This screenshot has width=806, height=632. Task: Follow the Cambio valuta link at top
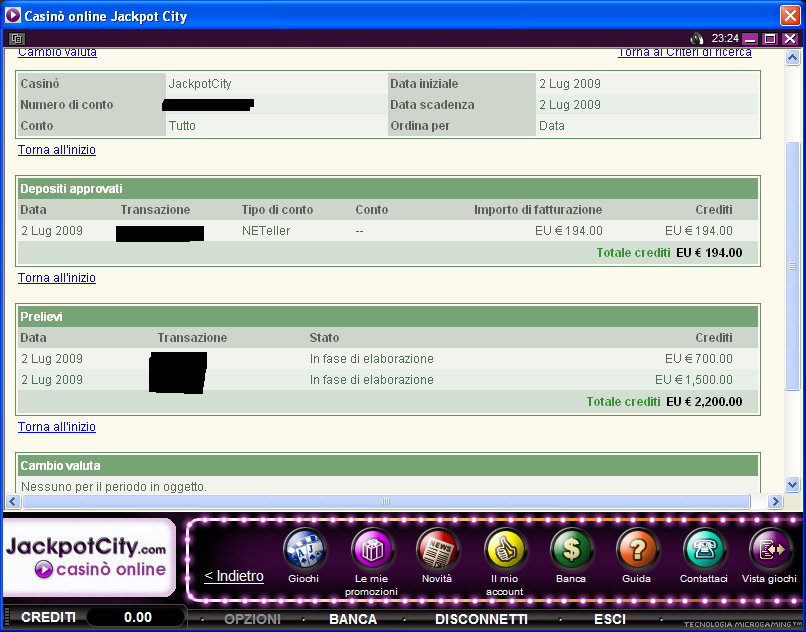[x=57, y=52]
